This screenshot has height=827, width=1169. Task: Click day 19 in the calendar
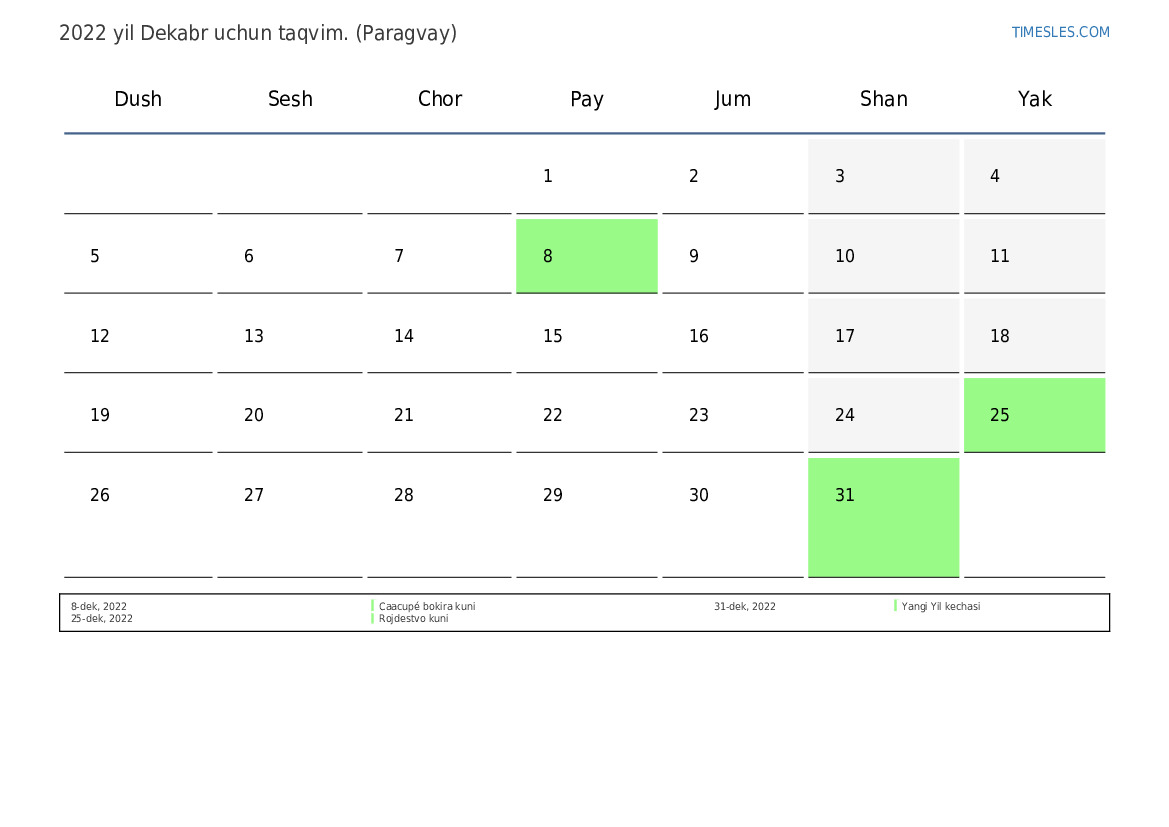point(138,415)
